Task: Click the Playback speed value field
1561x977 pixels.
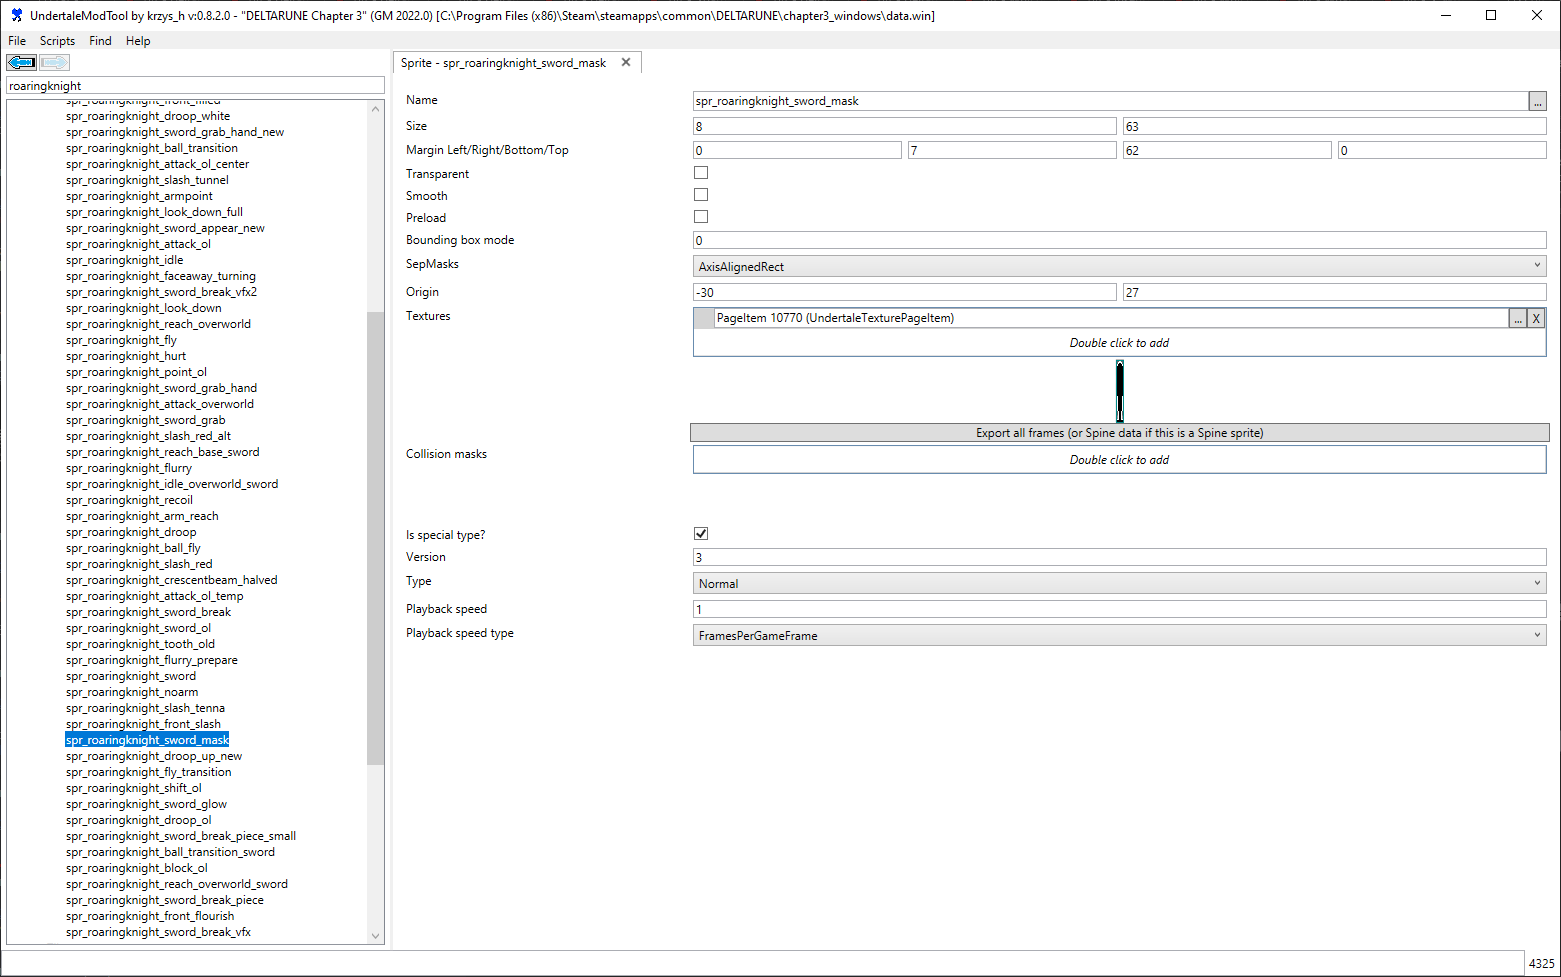Action: pyautogui.click(x=1119, y=610)
